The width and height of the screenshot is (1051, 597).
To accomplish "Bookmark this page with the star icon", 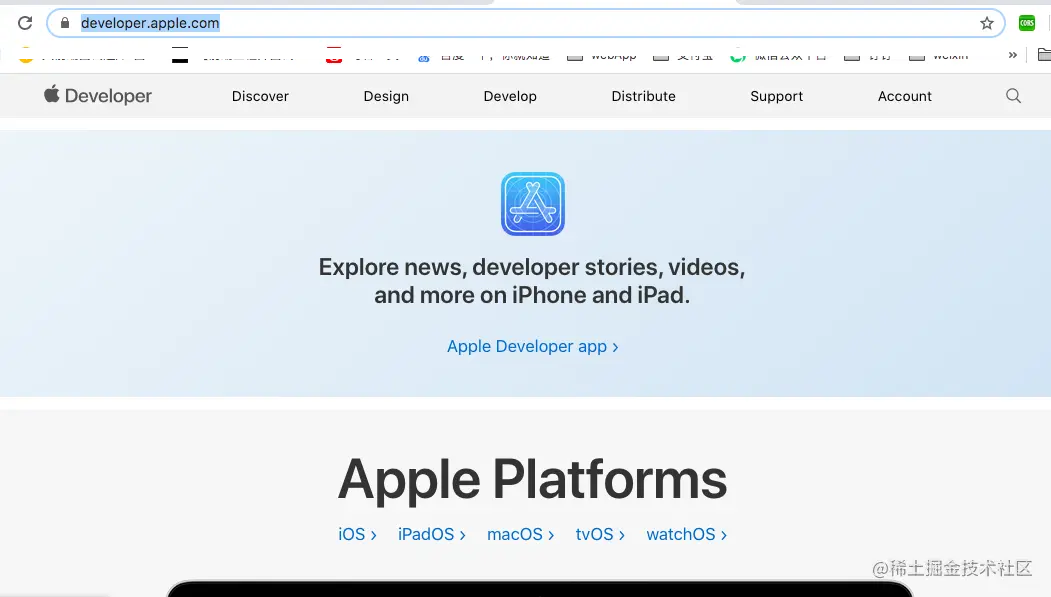I will [x=987, y=23].
